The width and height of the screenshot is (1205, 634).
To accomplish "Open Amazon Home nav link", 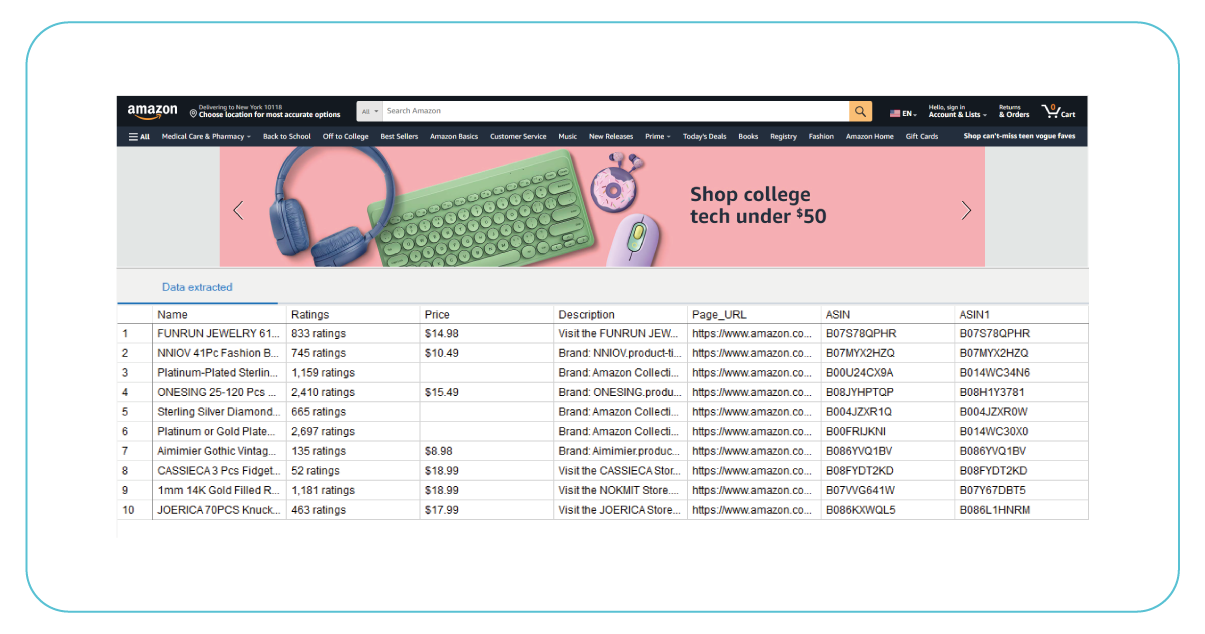I will pos(870,136).
